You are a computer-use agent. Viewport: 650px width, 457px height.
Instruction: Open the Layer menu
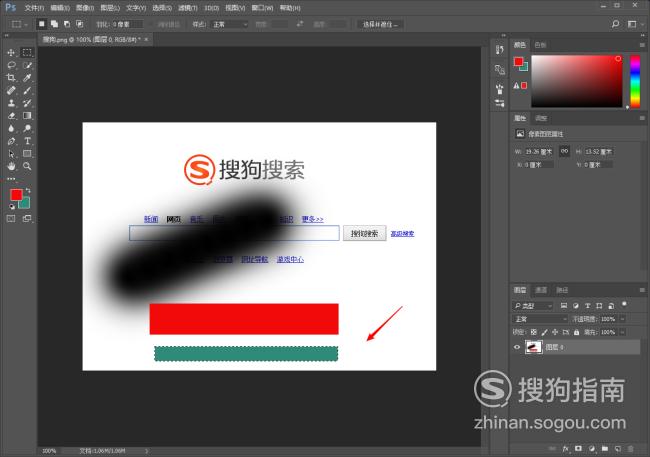(110, 8)
